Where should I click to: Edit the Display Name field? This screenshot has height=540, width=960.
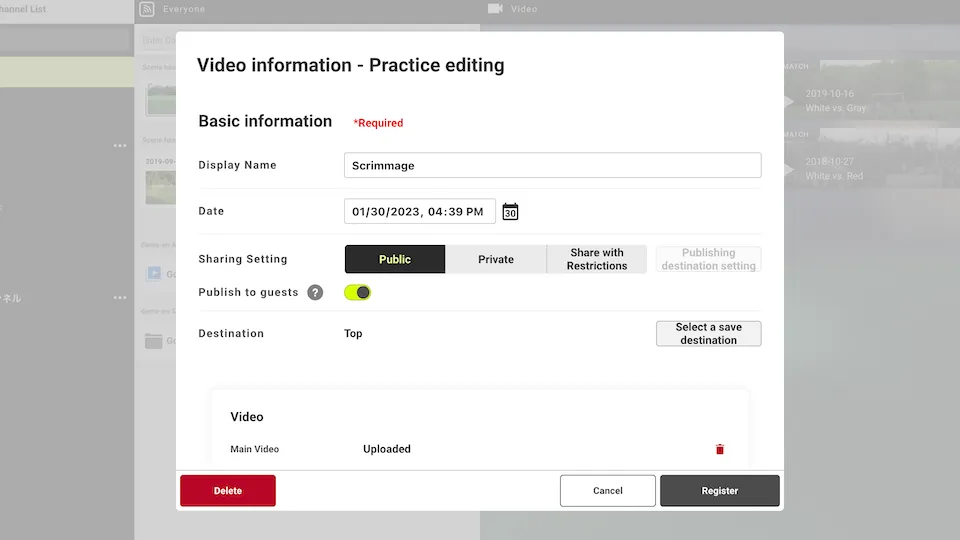tap(552, 165)
